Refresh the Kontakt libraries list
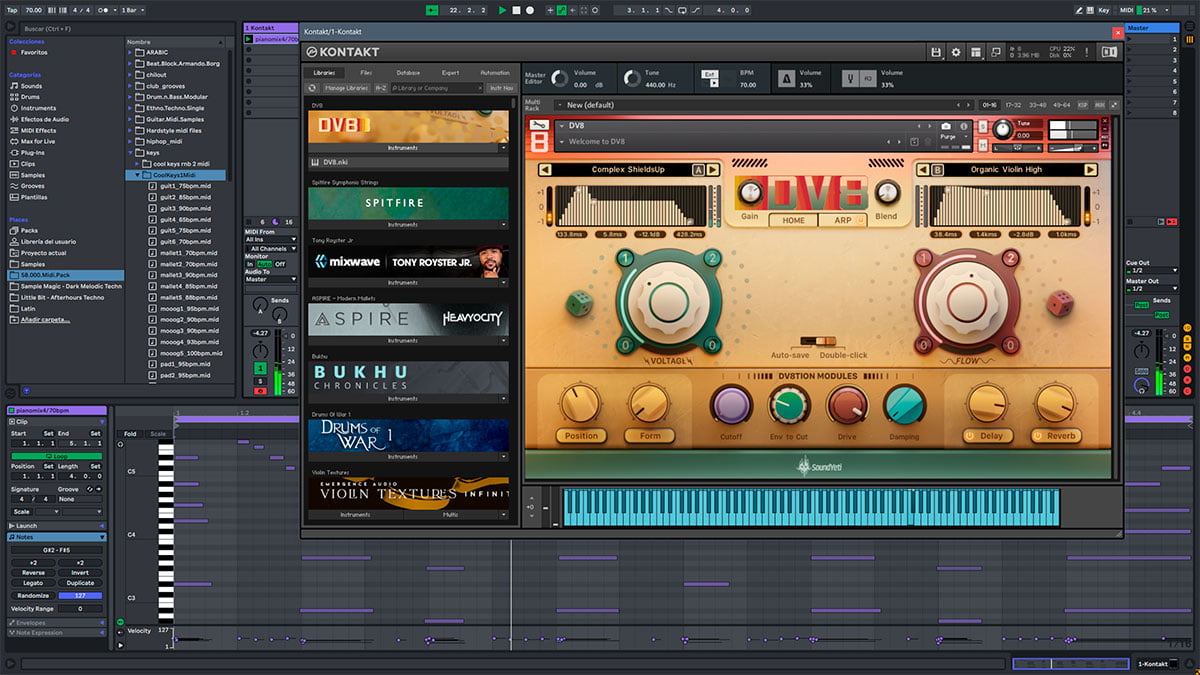The width and height of the screenshot is (1200, 675). [x=312, y=88]
